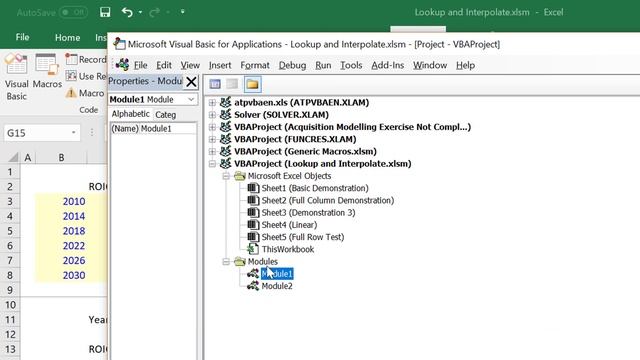Image resolution: width=640 pixels, height=360 pixels.
Task: Open the Undo history dropdown arrow
Action: click(x=140, y=12)
